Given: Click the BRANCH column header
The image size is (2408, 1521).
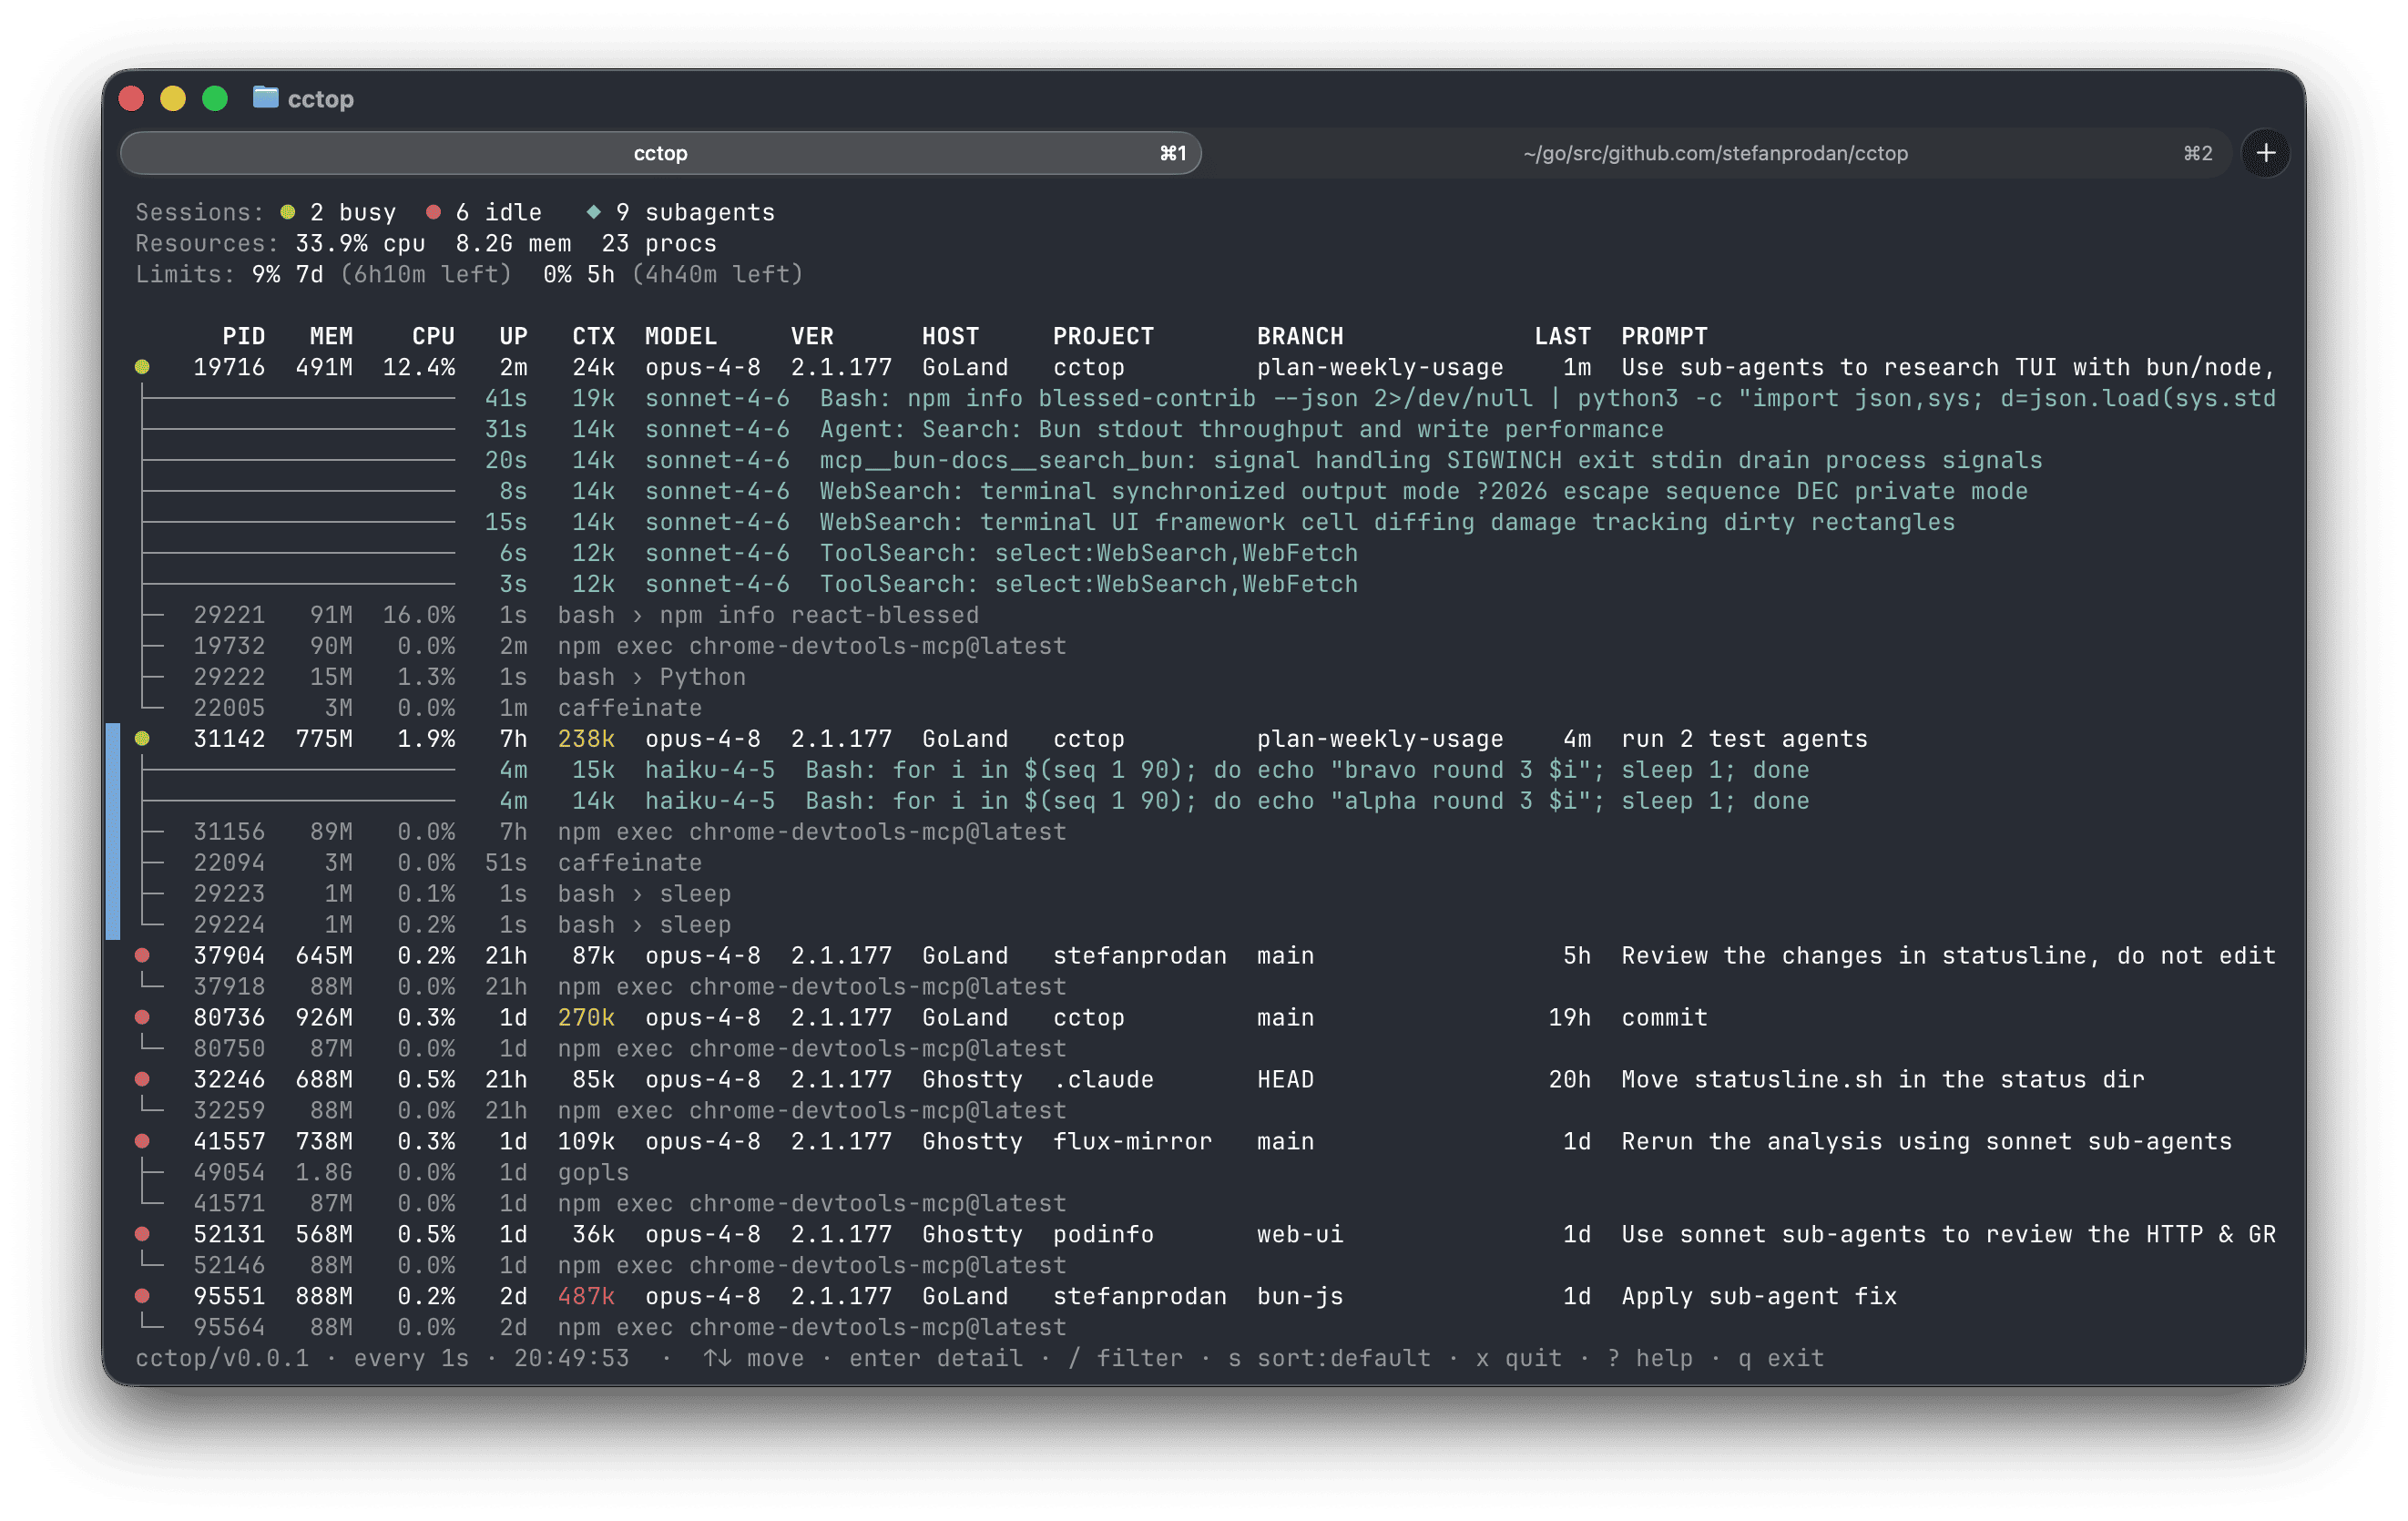Looking at the screenshot, I should [x=1300, y=336].
